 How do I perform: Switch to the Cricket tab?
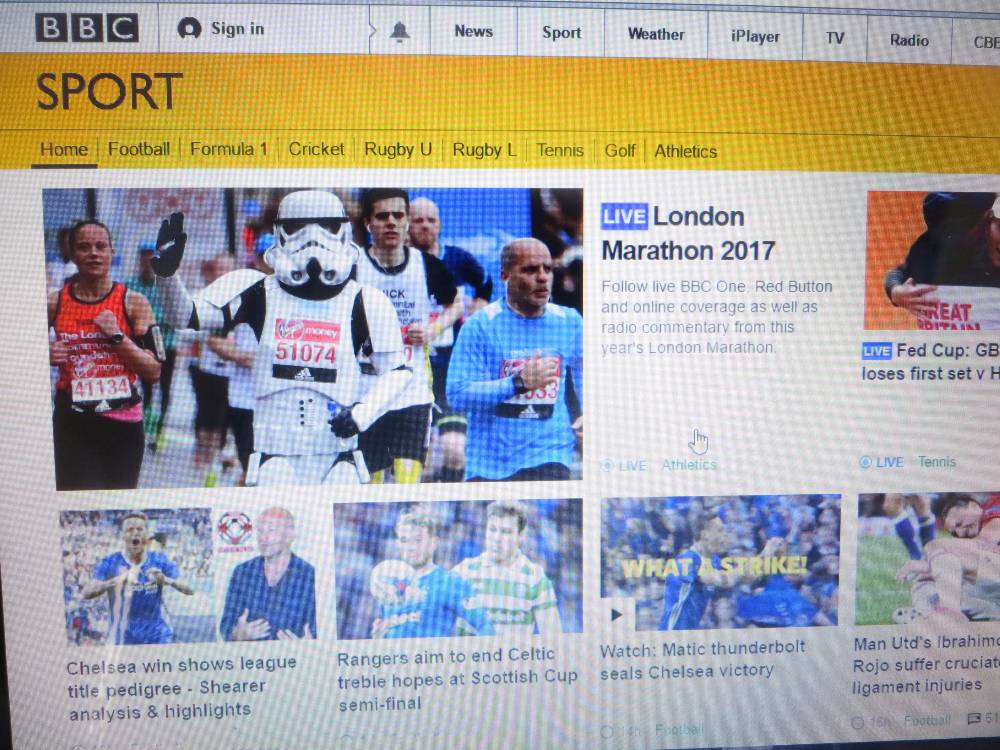pyautogui.click(x=316, y=149)
